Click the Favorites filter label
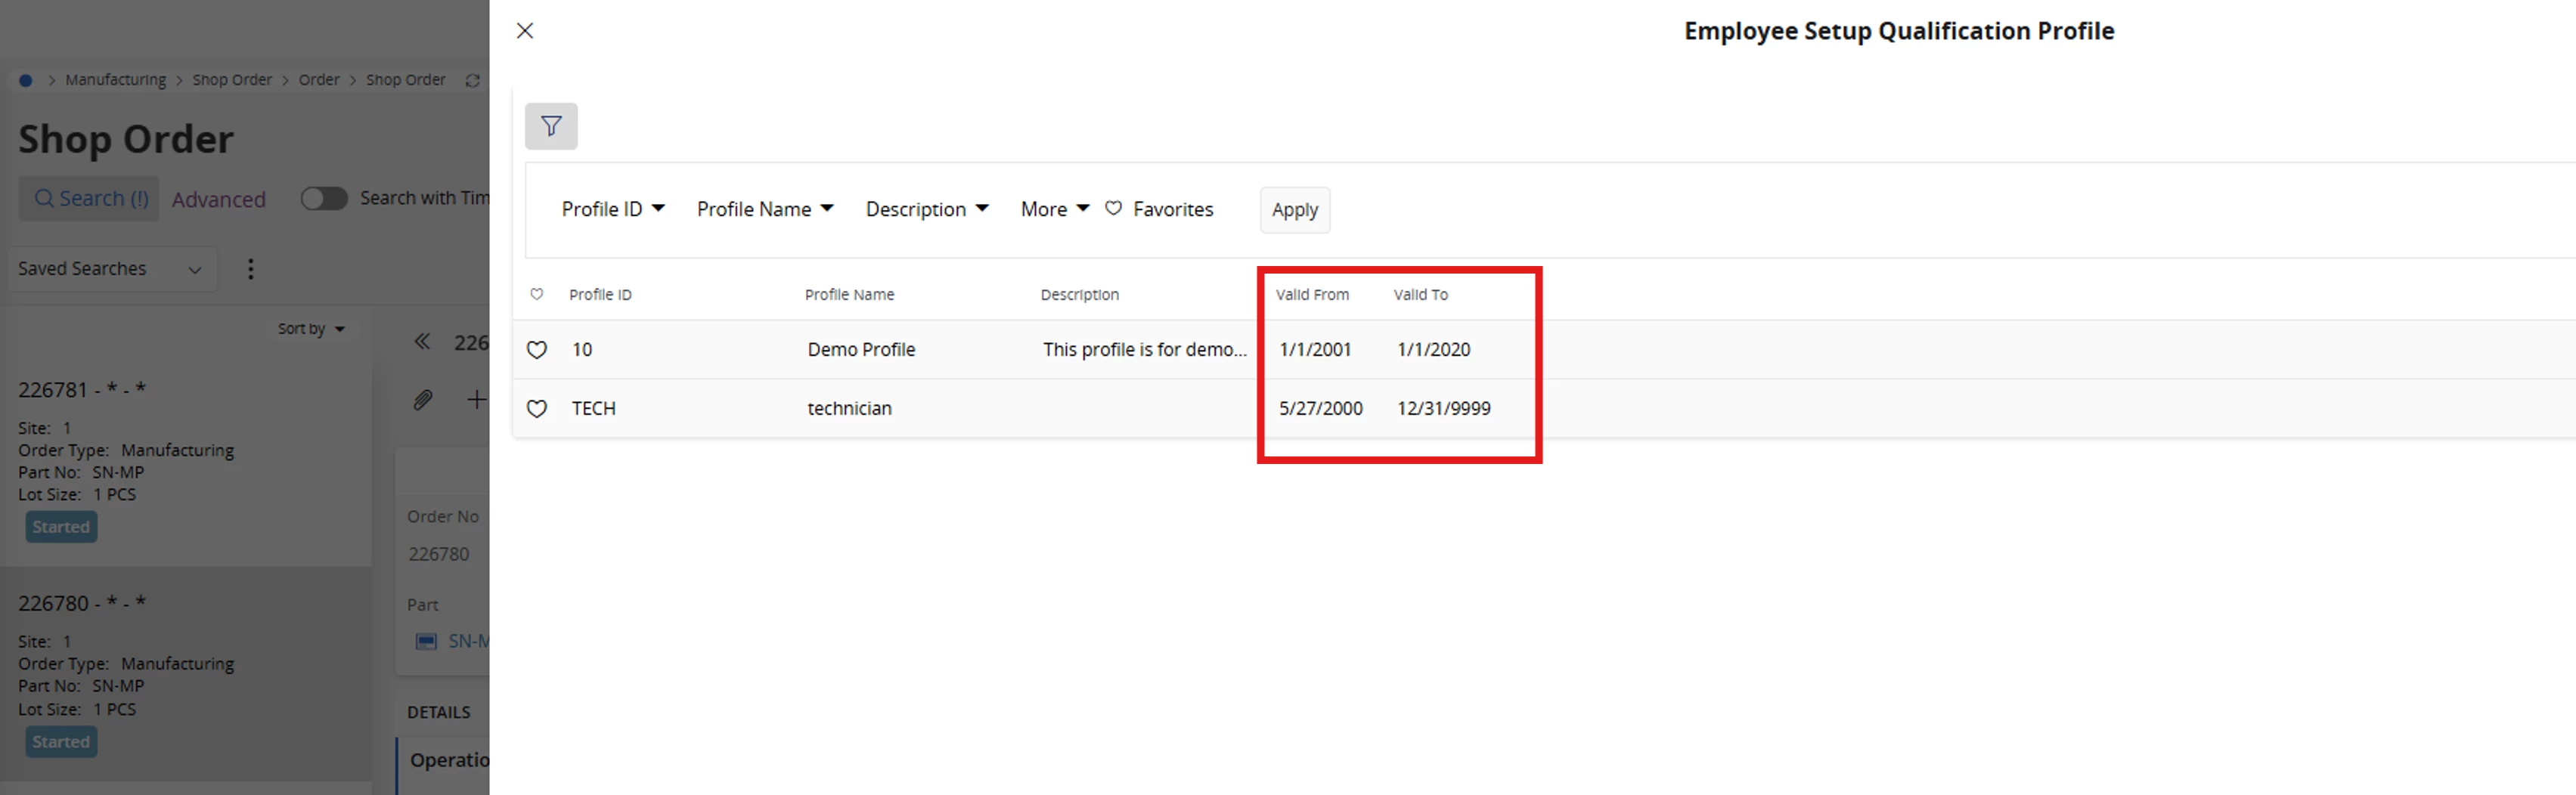The image size is (2576, 795). tap(1173, 209)
